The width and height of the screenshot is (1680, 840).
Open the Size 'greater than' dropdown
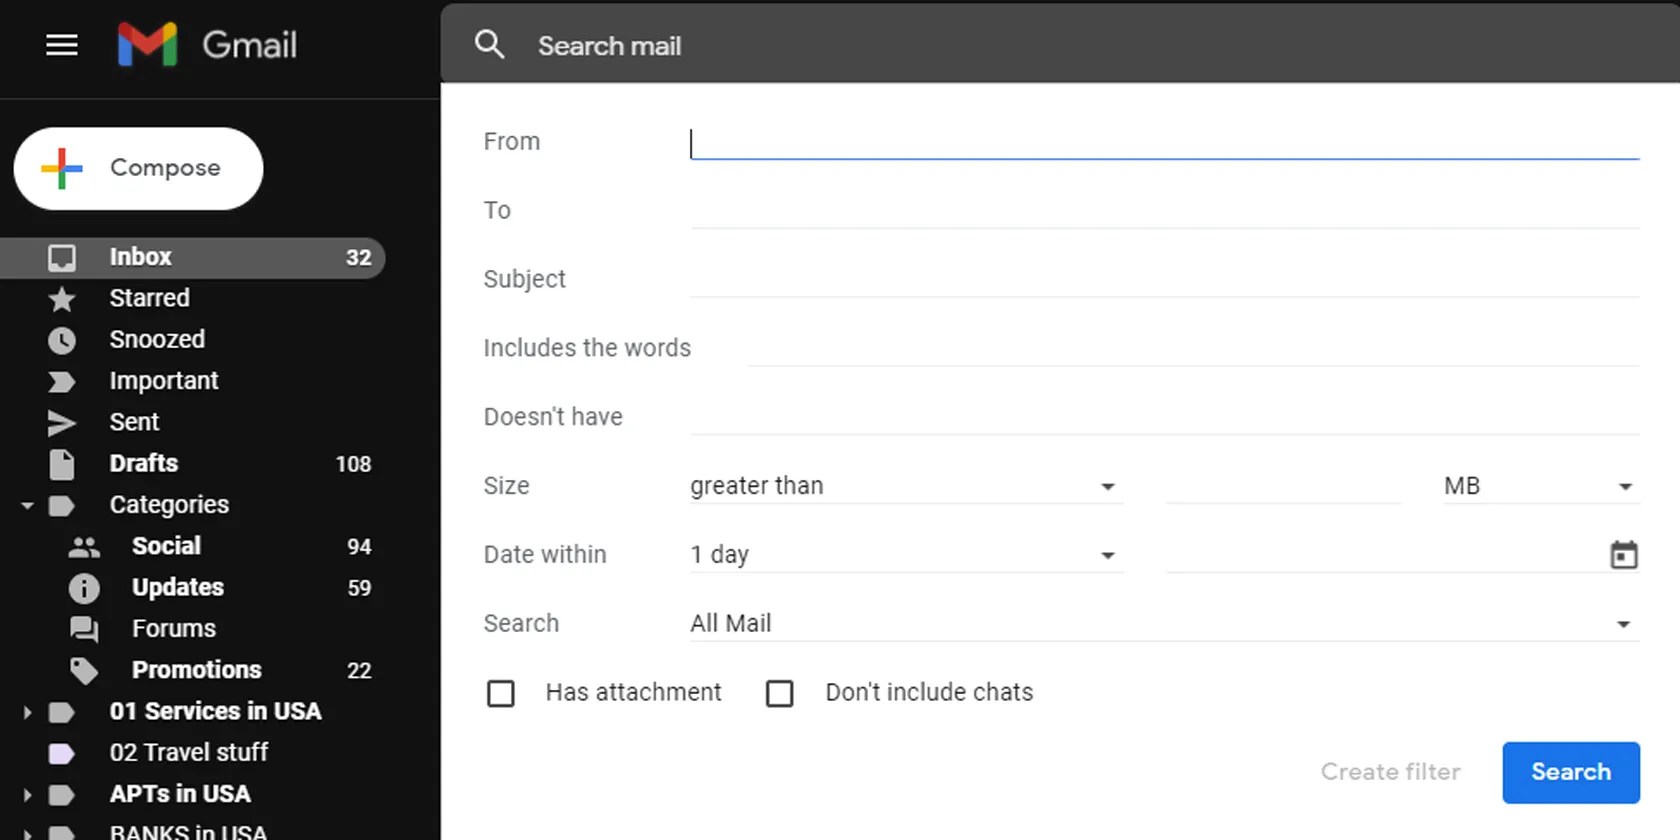pos(905,486)
